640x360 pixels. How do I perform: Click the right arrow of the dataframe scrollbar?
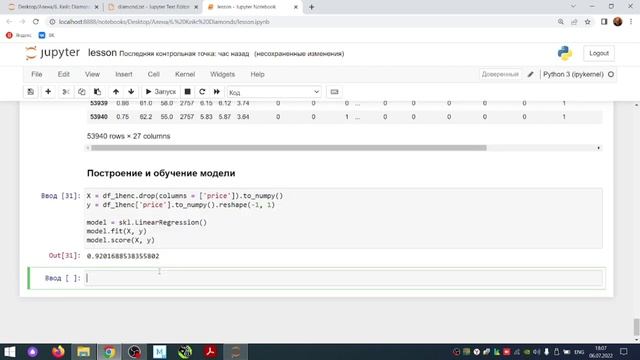coord(599,148)
